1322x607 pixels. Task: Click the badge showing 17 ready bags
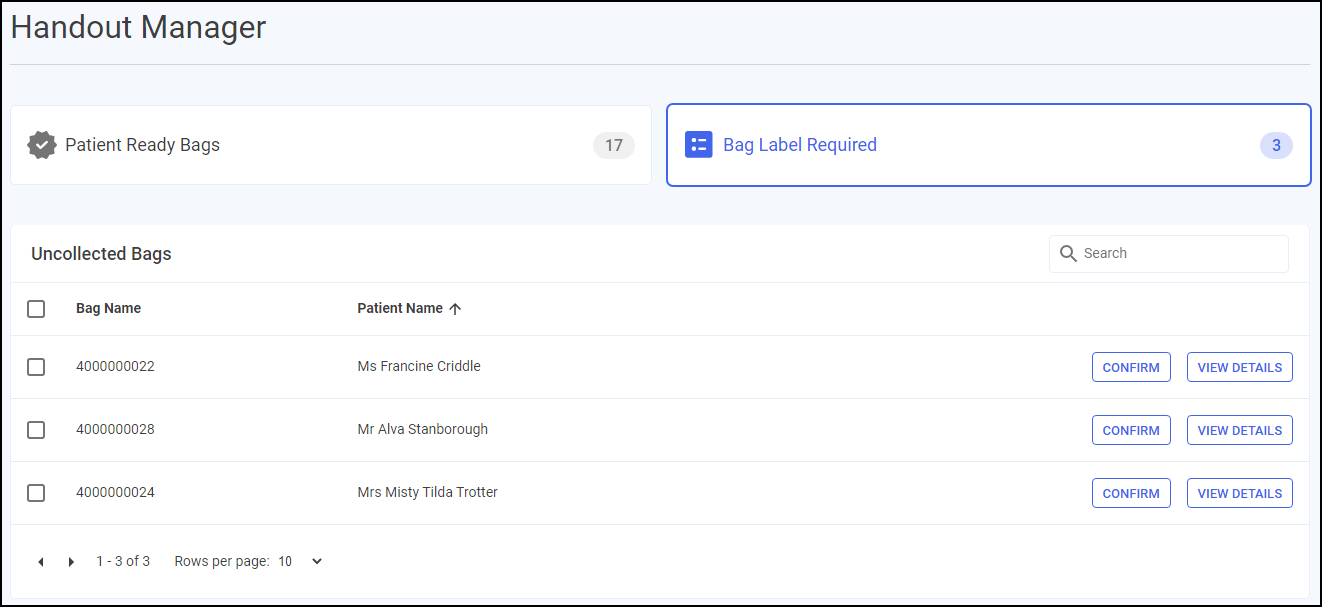pyautogui.click(x=613, y=145)
